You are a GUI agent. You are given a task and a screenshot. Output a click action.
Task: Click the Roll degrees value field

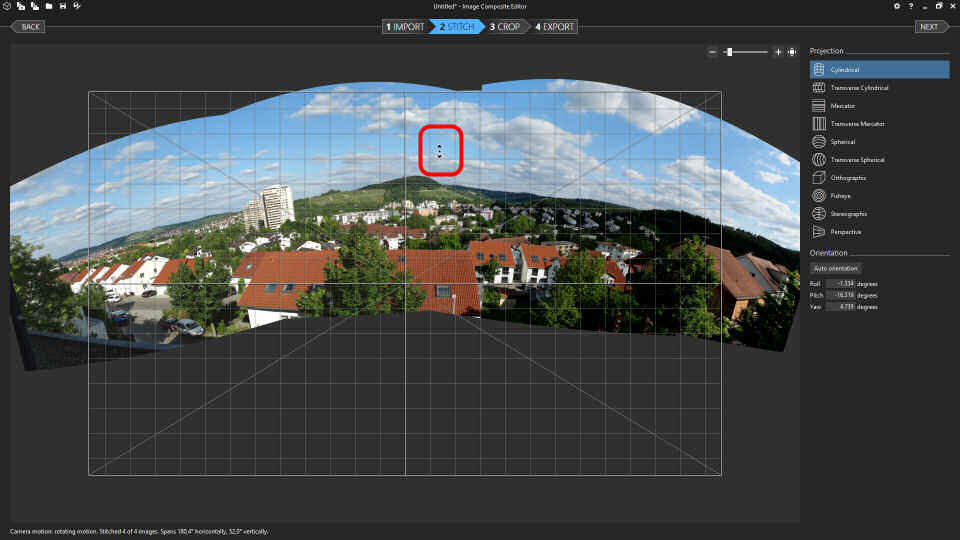[x=842, y=284]
